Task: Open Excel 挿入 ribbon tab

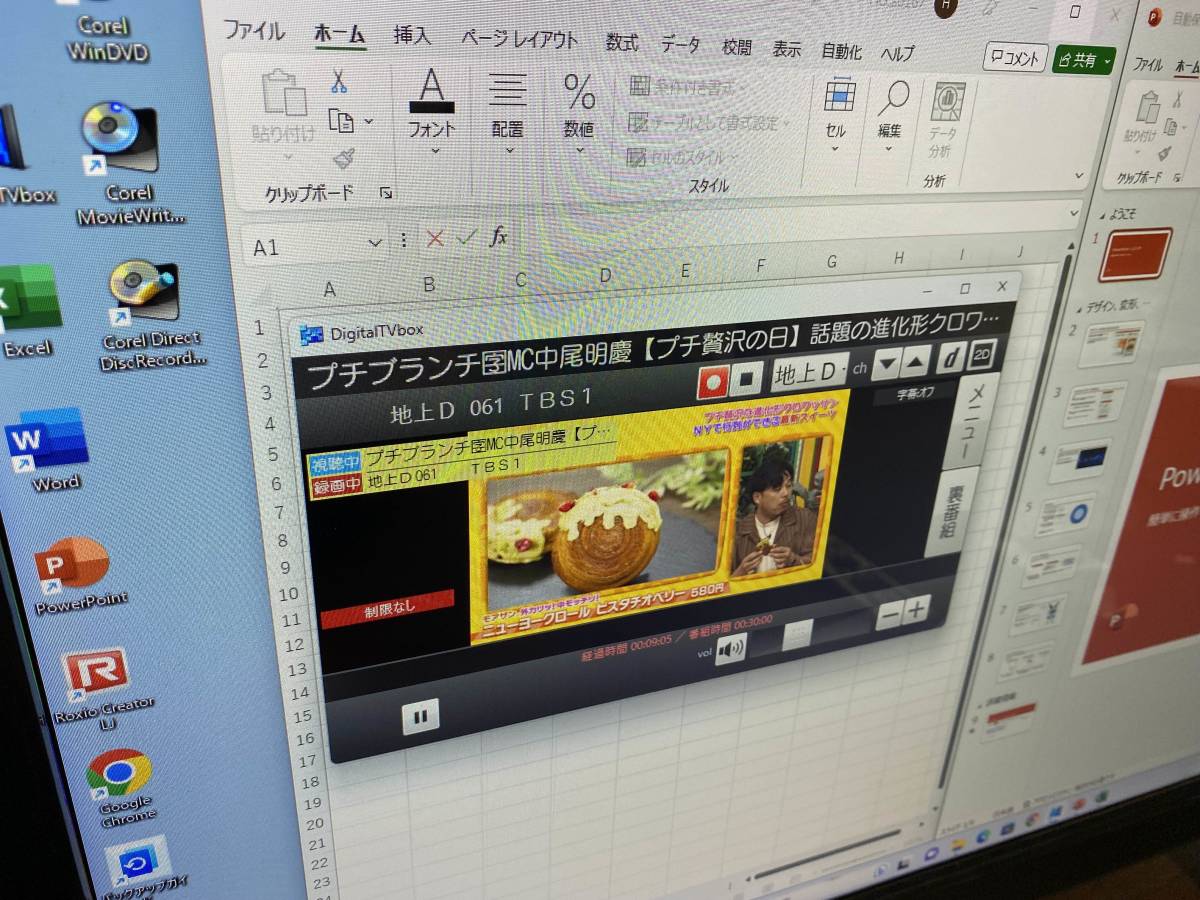Action: point(412,37)
